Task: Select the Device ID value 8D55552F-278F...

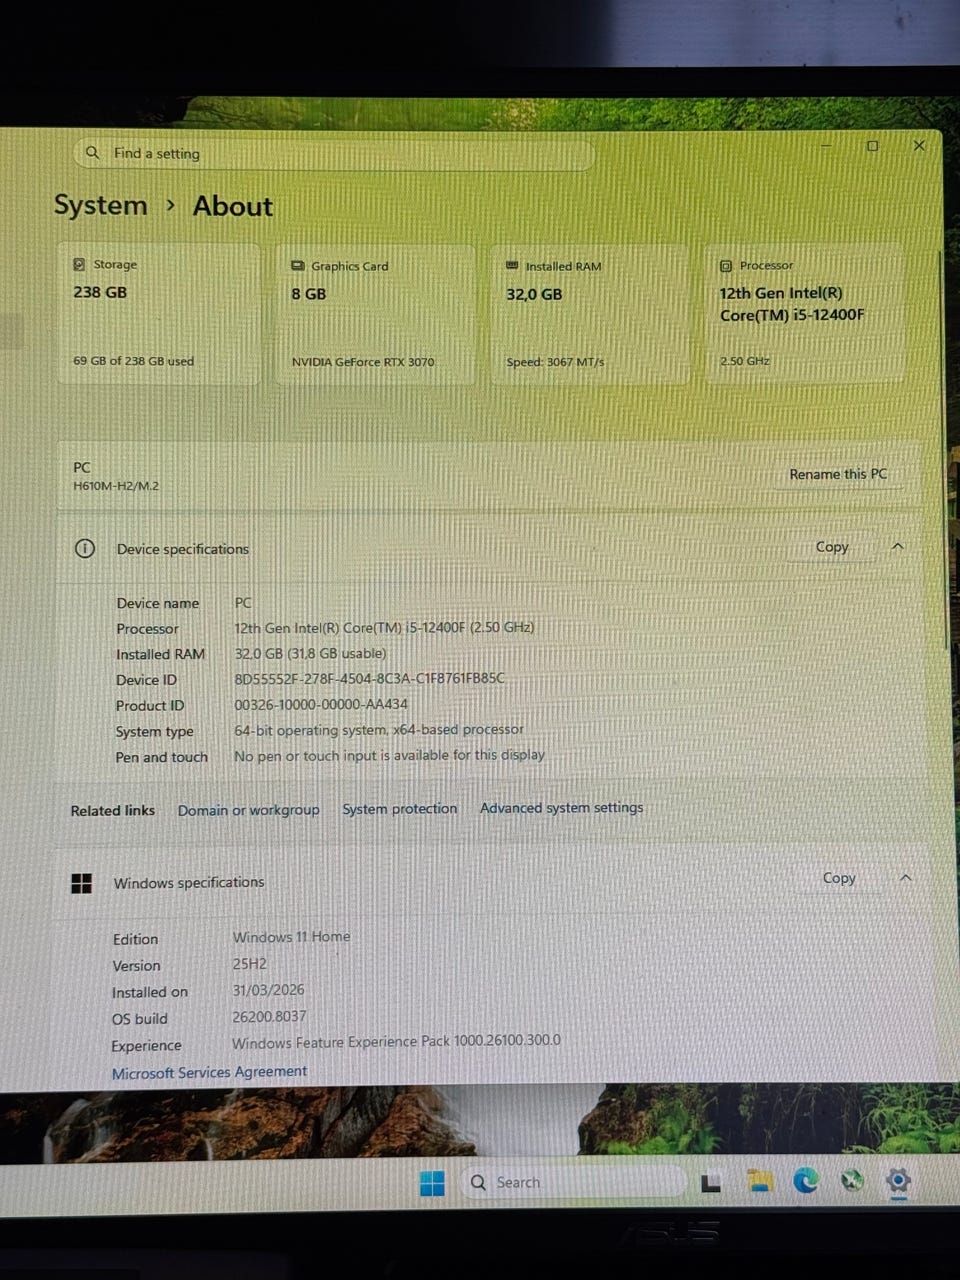Action: [x=369, y=679]
